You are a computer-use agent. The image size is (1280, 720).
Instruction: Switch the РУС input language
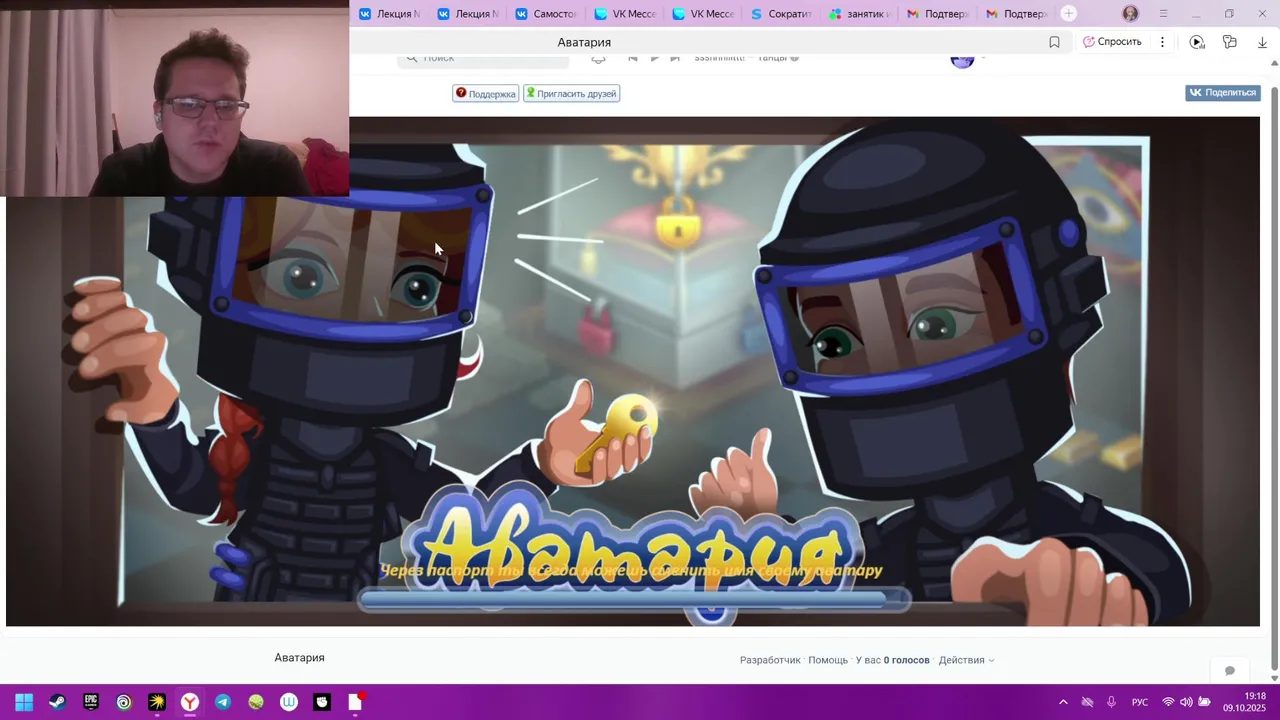click(x=1140, y=702)
